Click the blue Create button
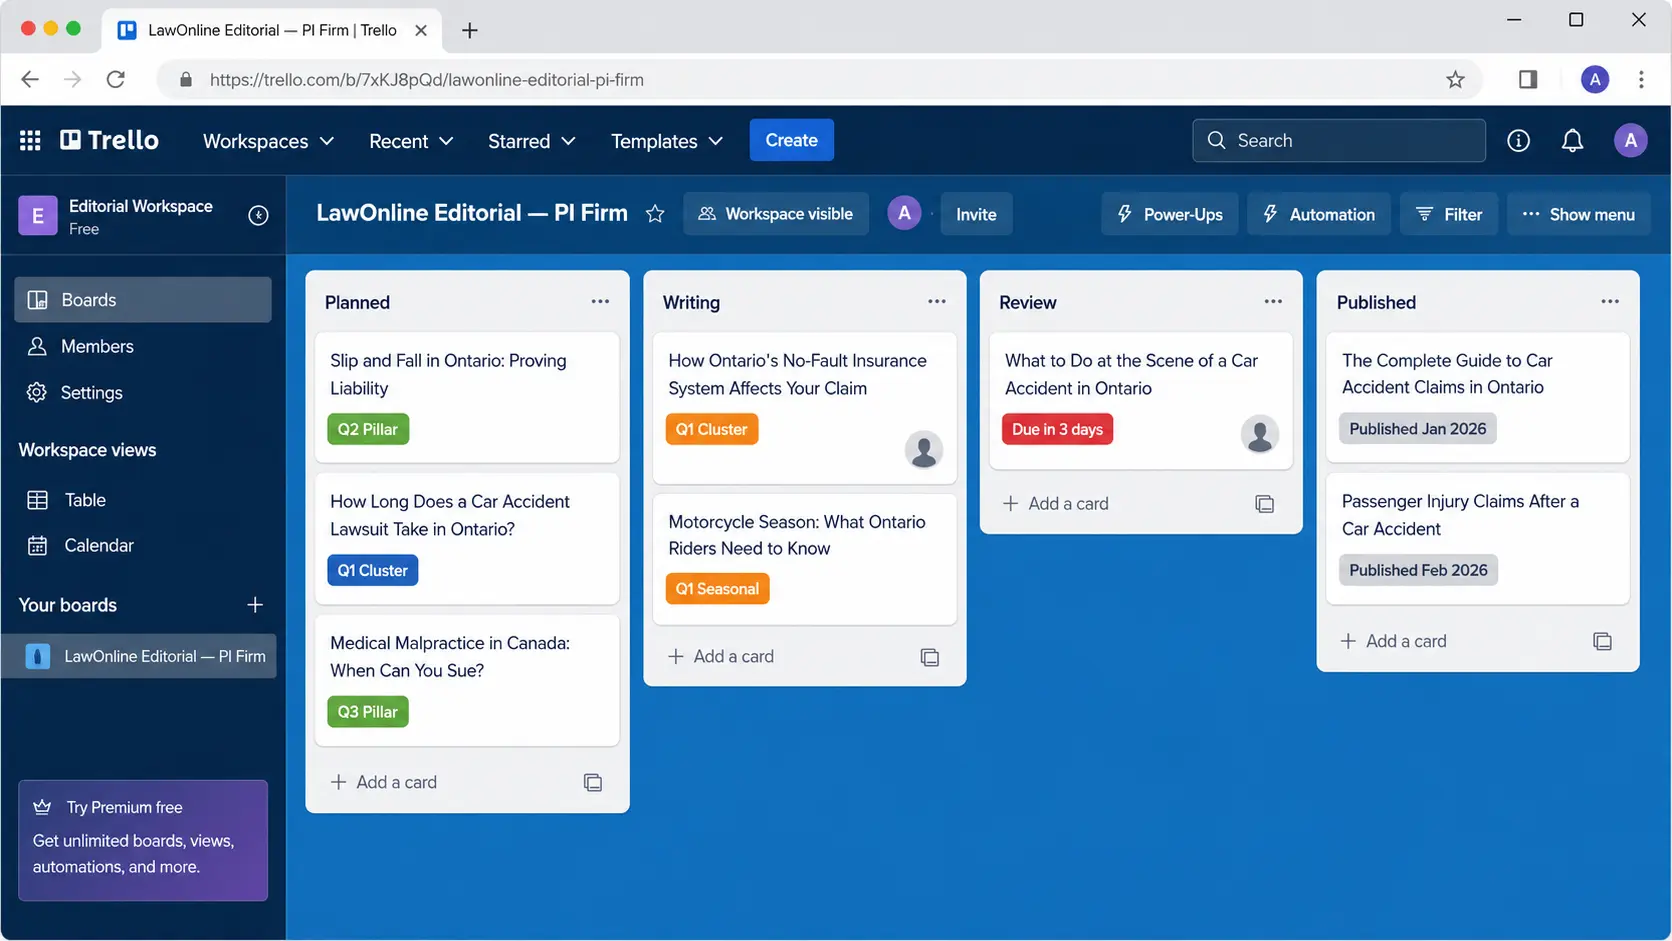Screen dimensions: 1672x941 pos(792,140)
